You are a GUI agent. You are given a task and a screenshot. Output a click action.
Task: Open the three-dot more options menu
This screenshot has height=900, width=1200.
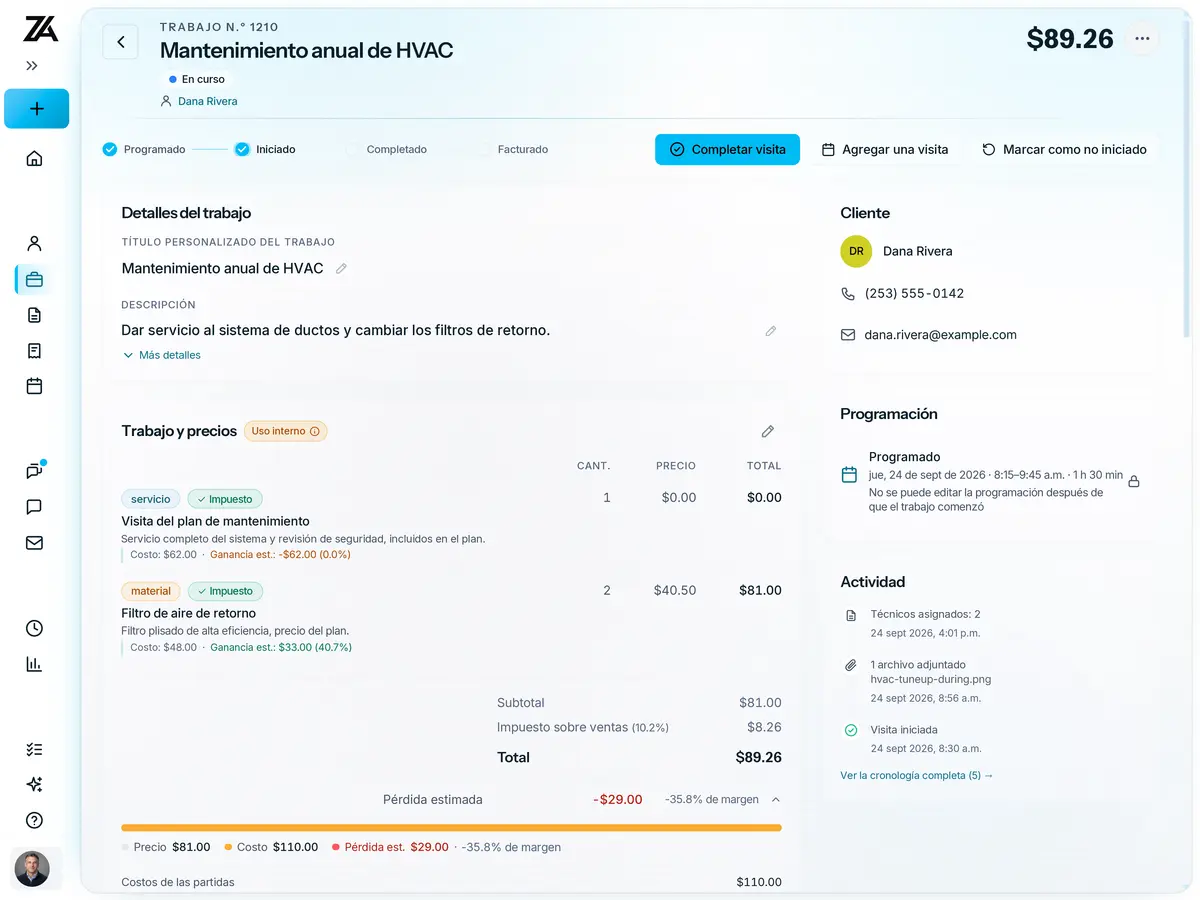[1142, 39]
